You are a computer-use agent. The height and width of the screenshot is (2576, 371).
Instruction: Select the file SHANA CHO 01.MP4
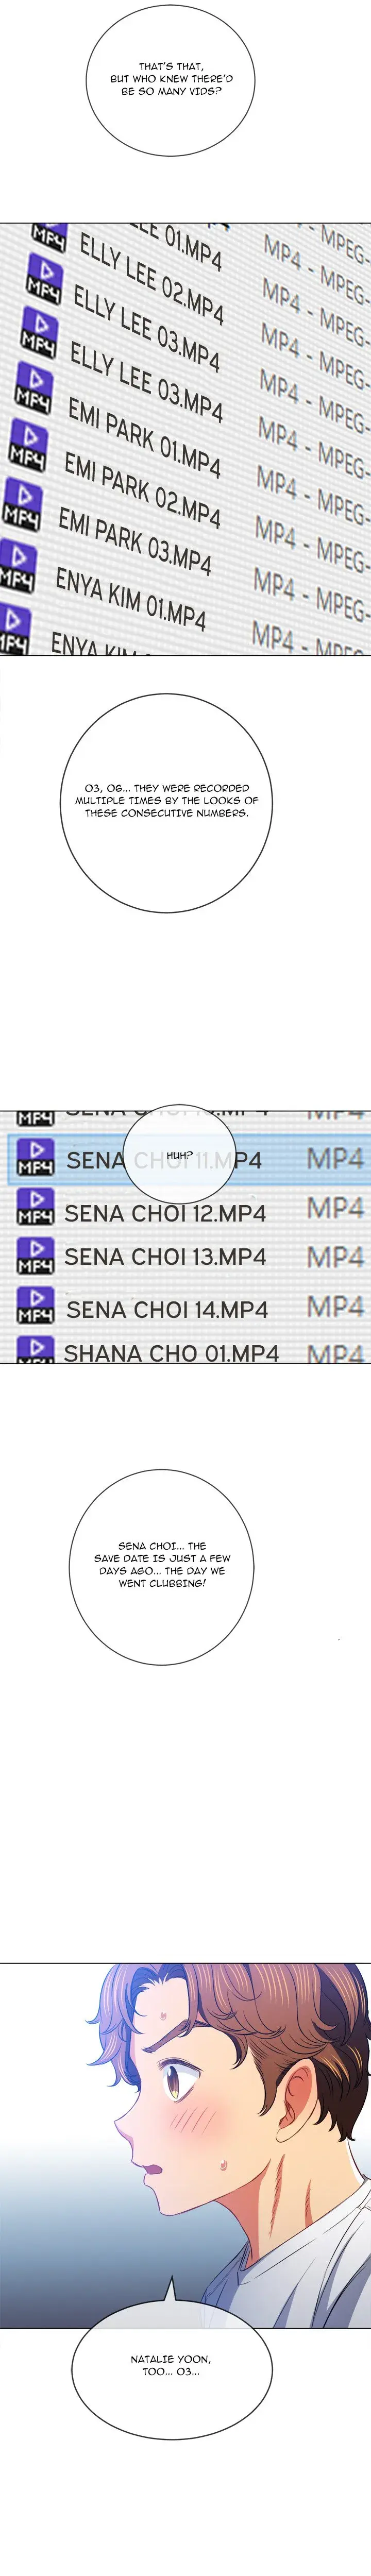click(x=171, y=1353)
